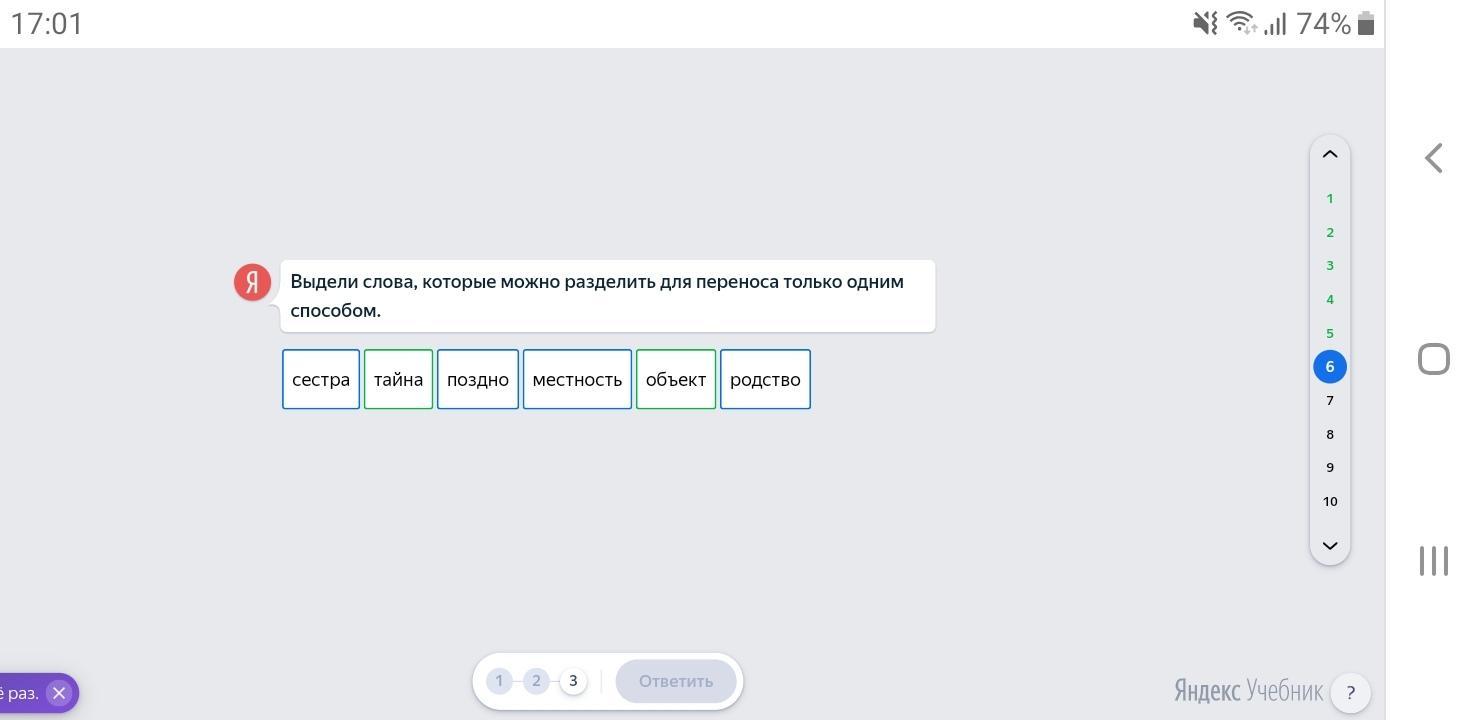Jump to task 3 in the side list
Screen dimensions: 1480x720
point(1330,265)
